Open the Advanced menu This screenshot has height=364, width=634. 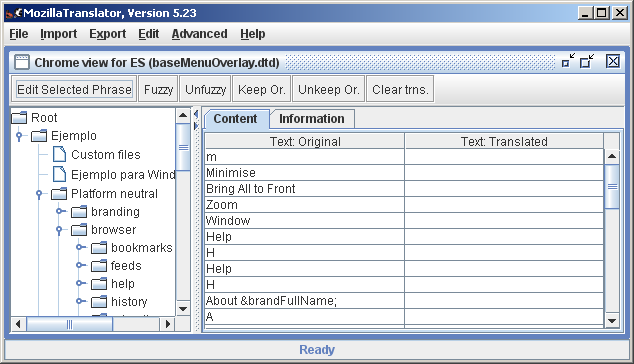pyautogui.click(x=199, y=34)
